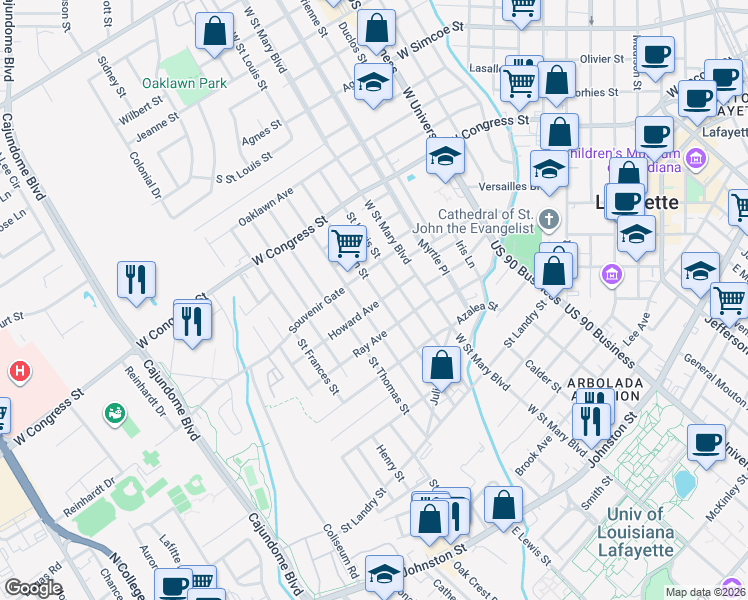Open the coffee cup pin right of Olivier St
Viewport: 748px width, 600px height.
point(655,56)
